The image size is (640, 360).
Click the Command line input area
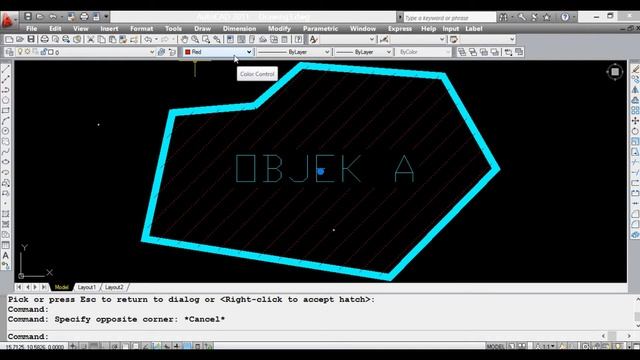(x=304, y=337)
